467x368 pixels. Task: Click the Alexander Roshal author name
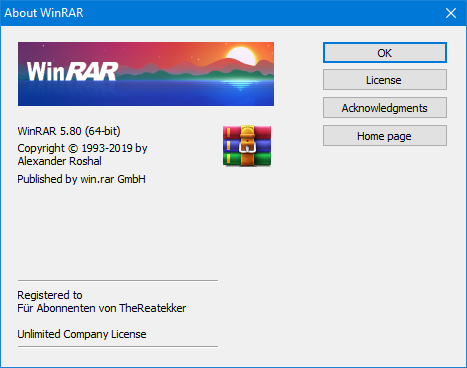[60, 161]
